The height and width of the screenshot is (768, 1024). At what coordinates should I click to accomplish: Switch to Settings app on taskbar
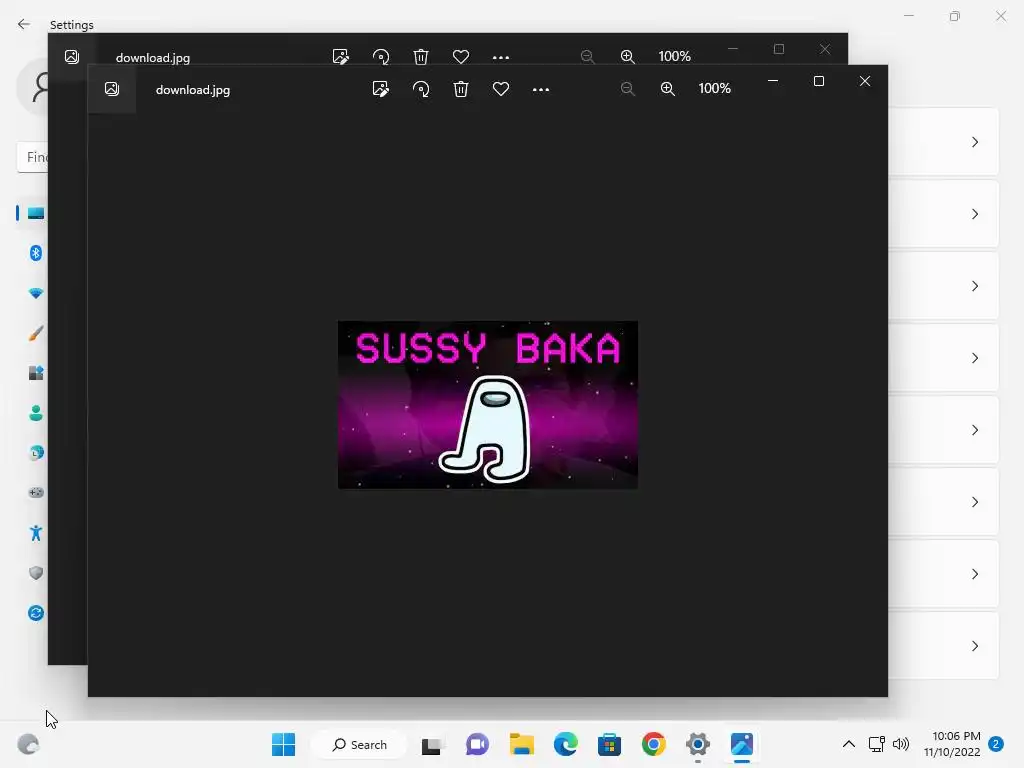tap(697, 744)
